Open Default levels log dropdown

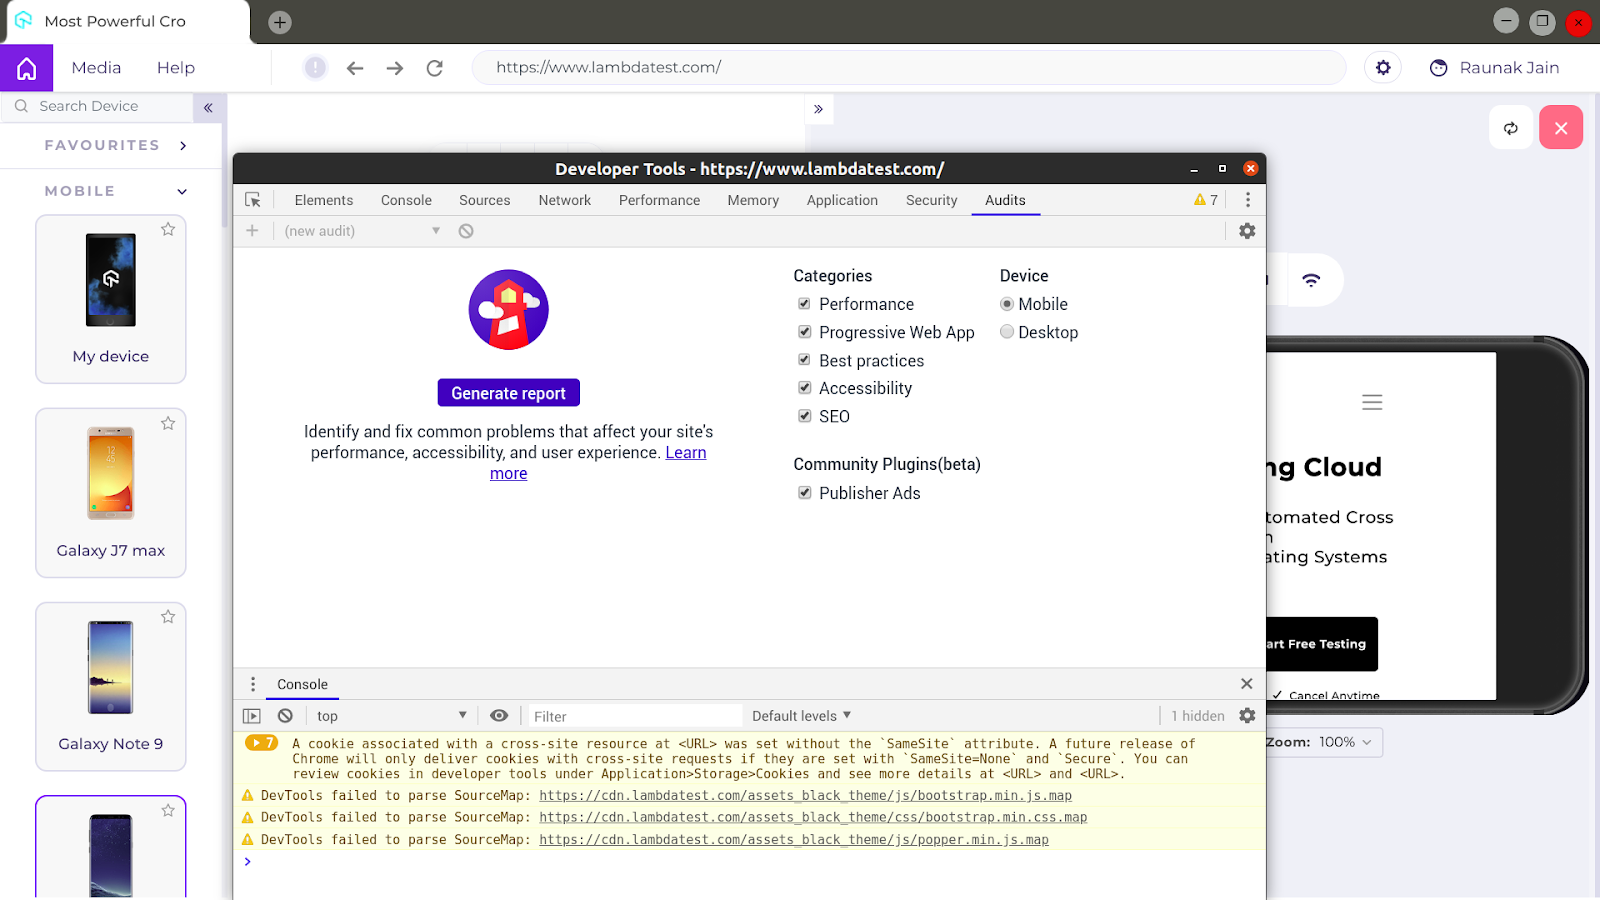pyautogui.click(x=802, y=716)
